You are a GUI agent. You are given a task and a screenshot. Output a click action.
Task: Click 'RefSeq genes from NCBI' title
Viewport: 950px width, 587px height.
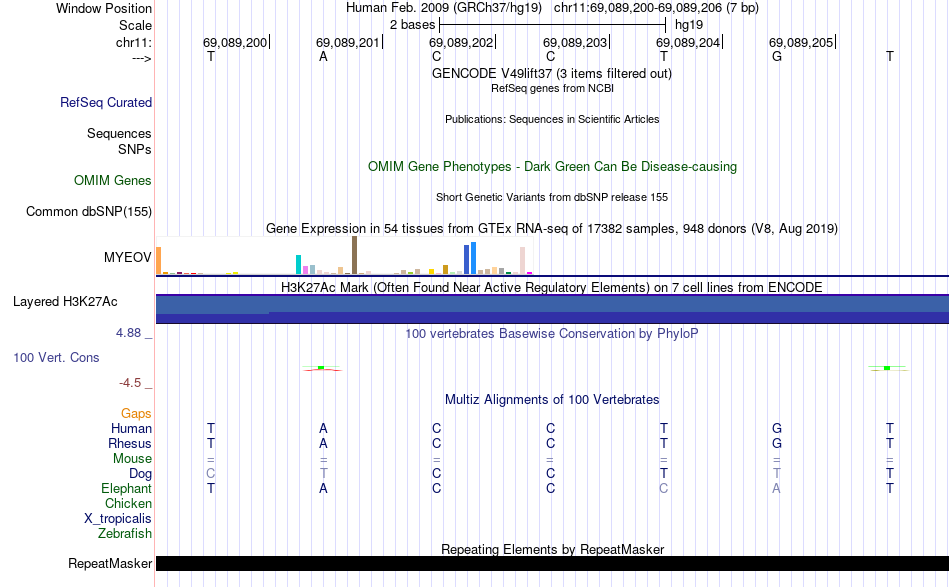pyautogui.click(x=552, y=88)
